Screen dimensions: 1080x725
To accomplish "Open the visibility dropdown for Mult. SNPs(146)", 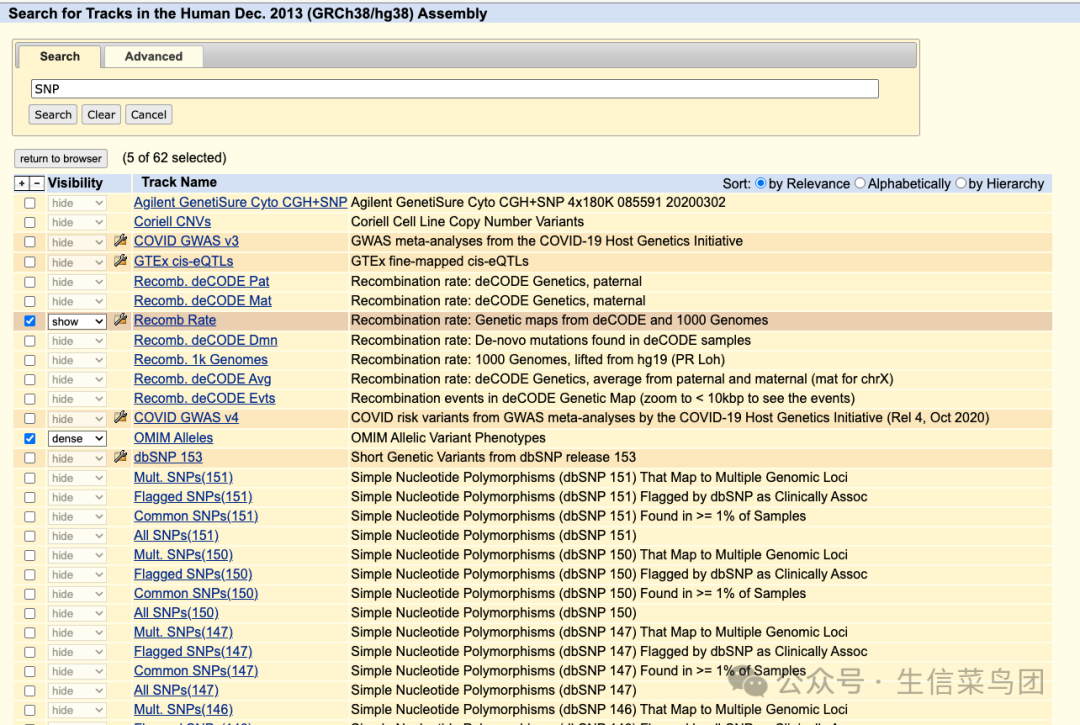I will (x=76, y=710).
